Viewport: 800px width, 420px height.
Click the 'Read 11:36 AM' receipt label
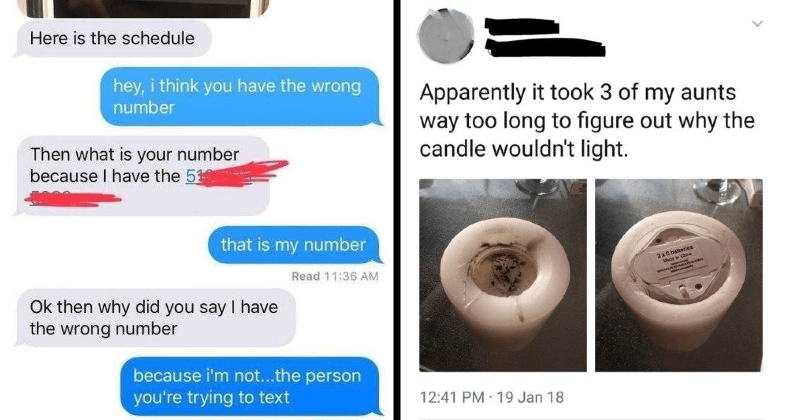click(x=335, y=276)
